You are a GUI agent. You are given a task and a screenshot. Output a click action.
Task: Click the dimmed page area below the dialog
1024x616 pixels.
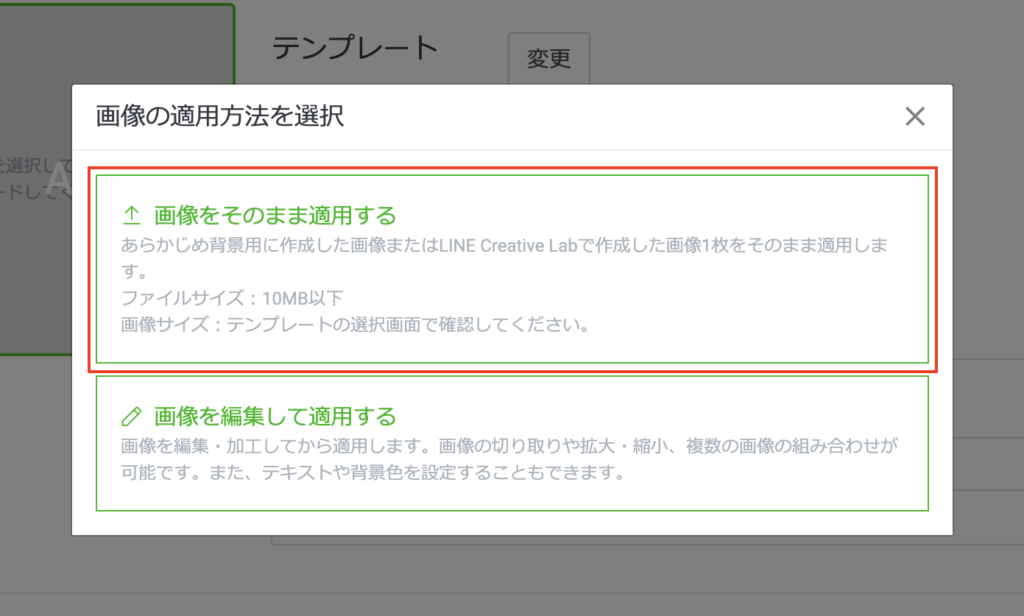500,575
